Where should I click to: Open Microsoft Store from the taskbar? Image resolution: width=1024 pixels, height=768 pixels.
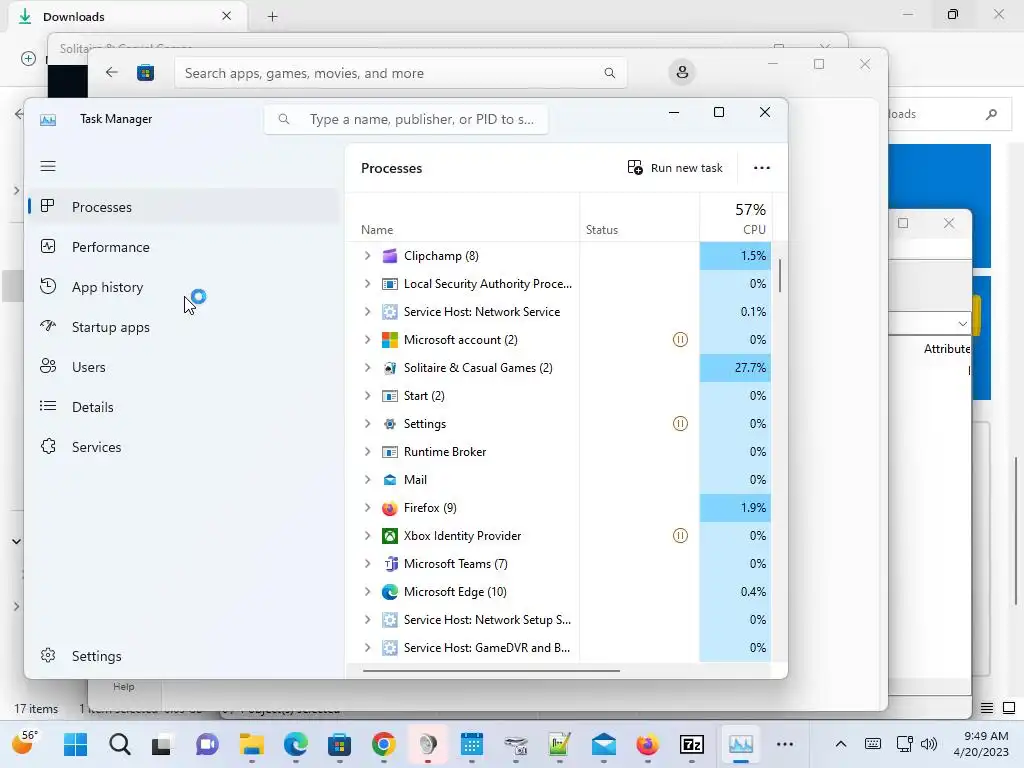339,744
